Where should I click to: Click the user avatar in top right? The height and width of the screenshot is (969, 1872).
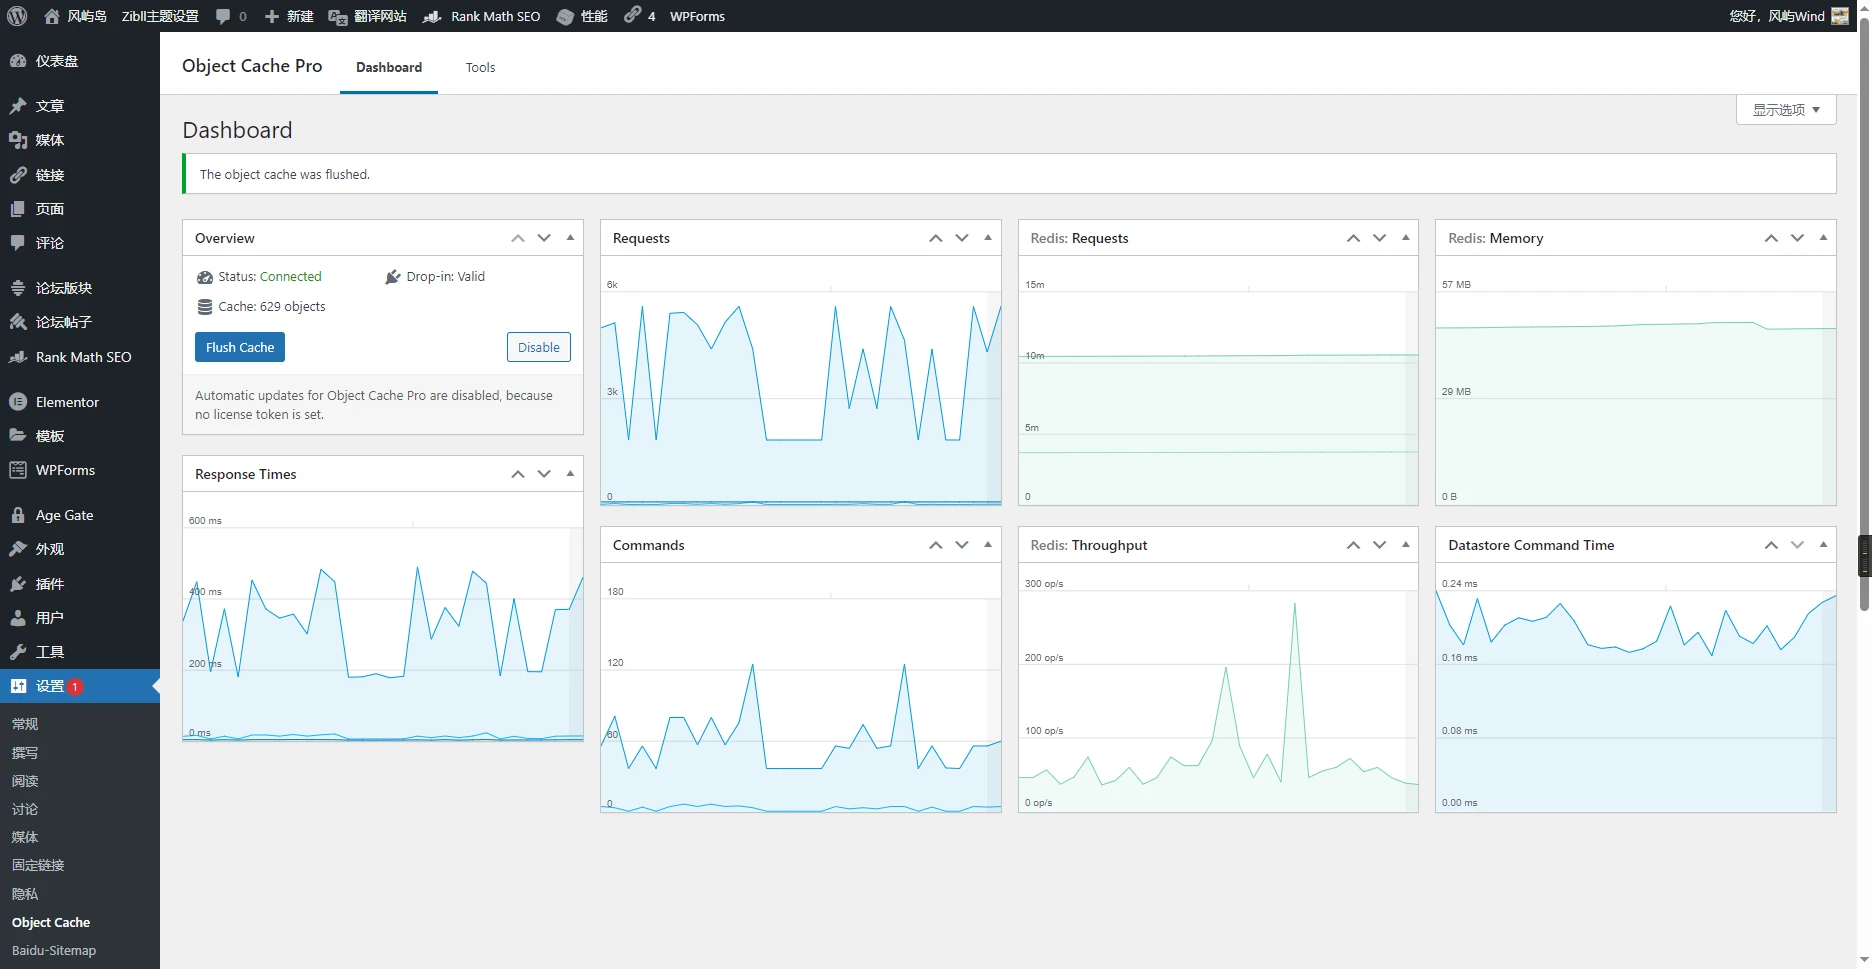click(x=1839, y=16)
